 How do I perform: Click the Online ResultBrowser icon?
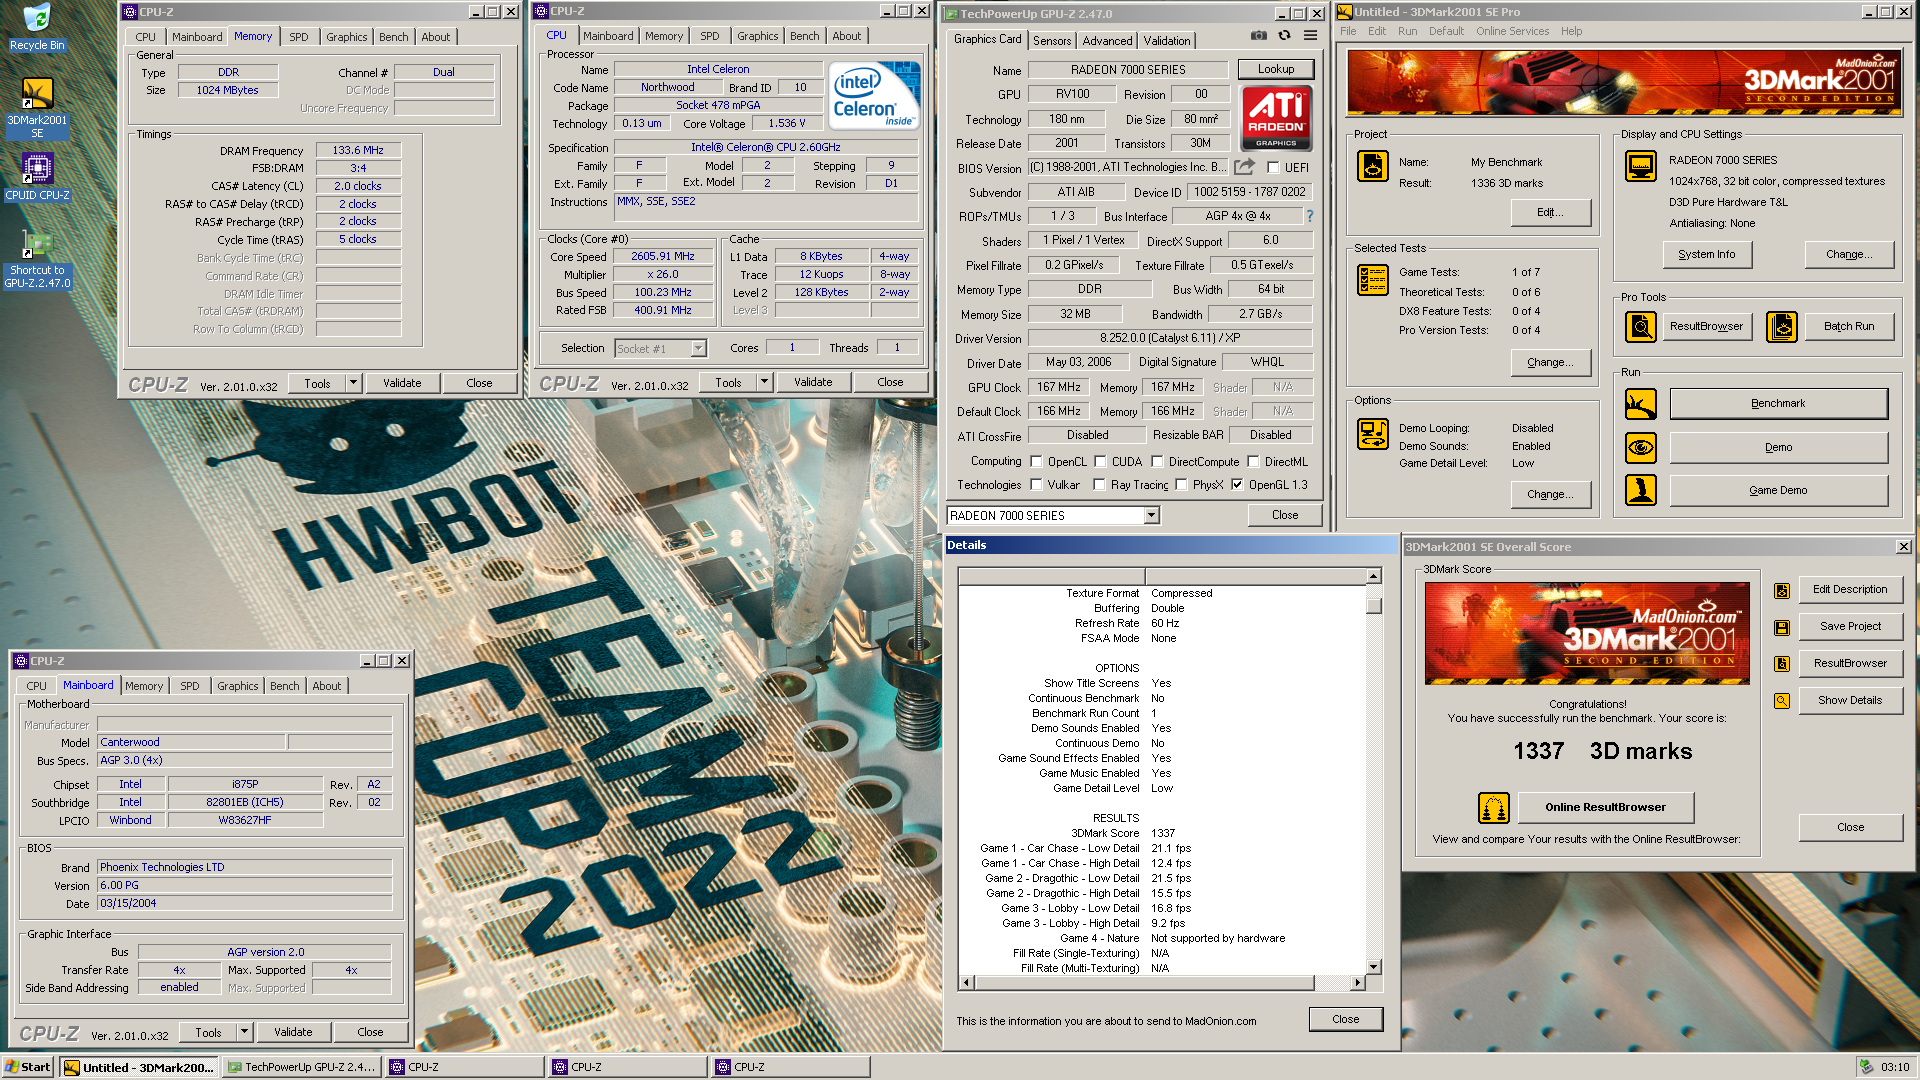click(x=1493, y=807)
